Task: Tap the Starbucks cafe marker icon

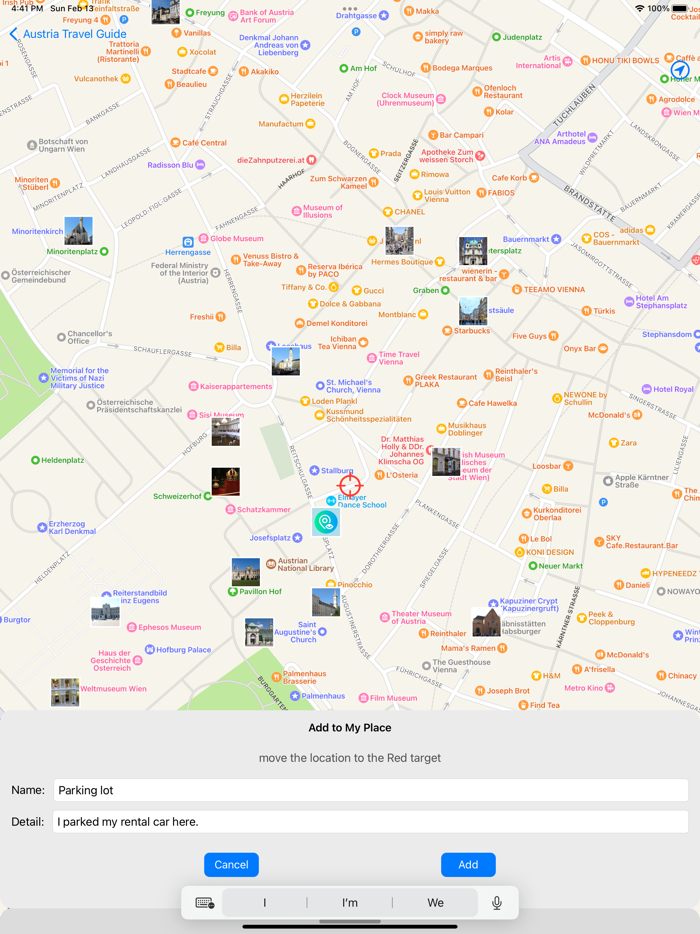Action: tap(447, 331)
